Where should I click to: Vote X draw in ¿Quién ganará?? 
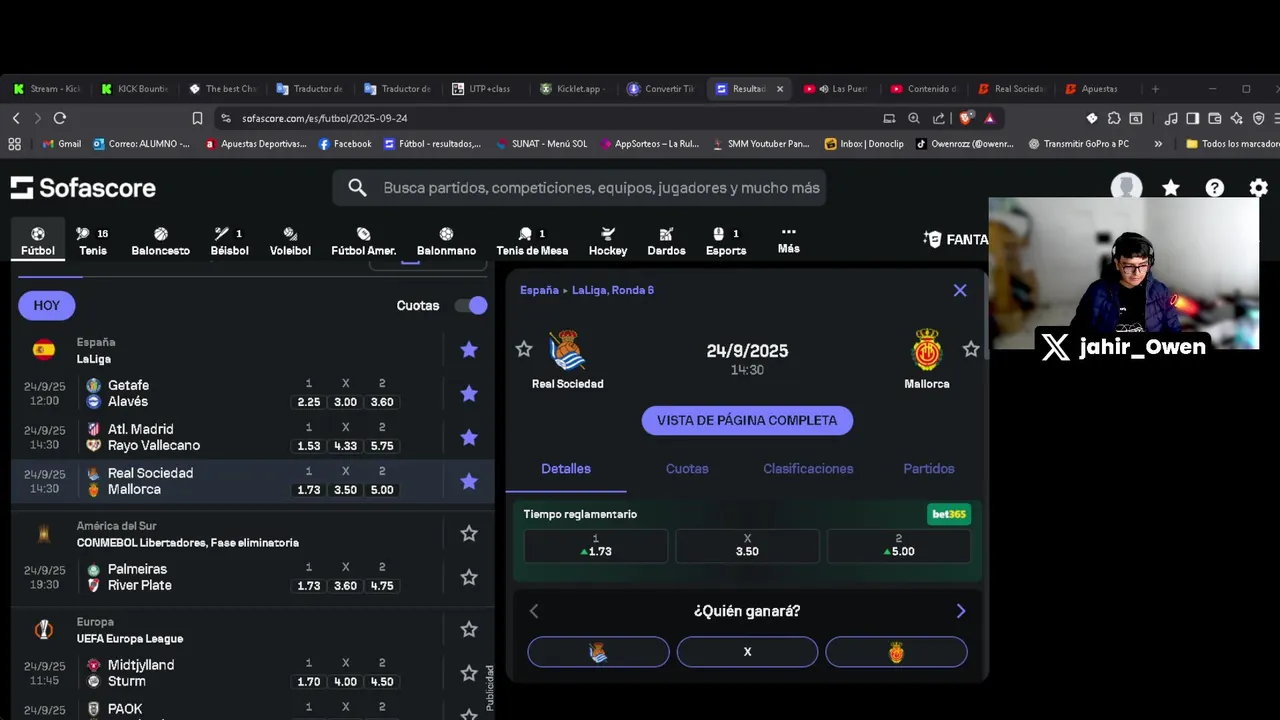(x=747, y=652)
